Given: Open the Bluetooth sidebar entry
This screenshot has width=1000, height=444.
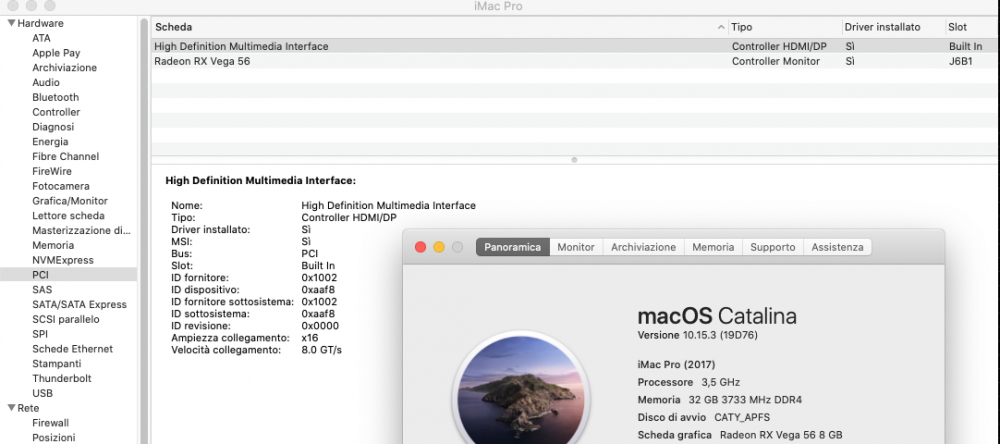Looking at the screenshot, I should tap(55, 97).
